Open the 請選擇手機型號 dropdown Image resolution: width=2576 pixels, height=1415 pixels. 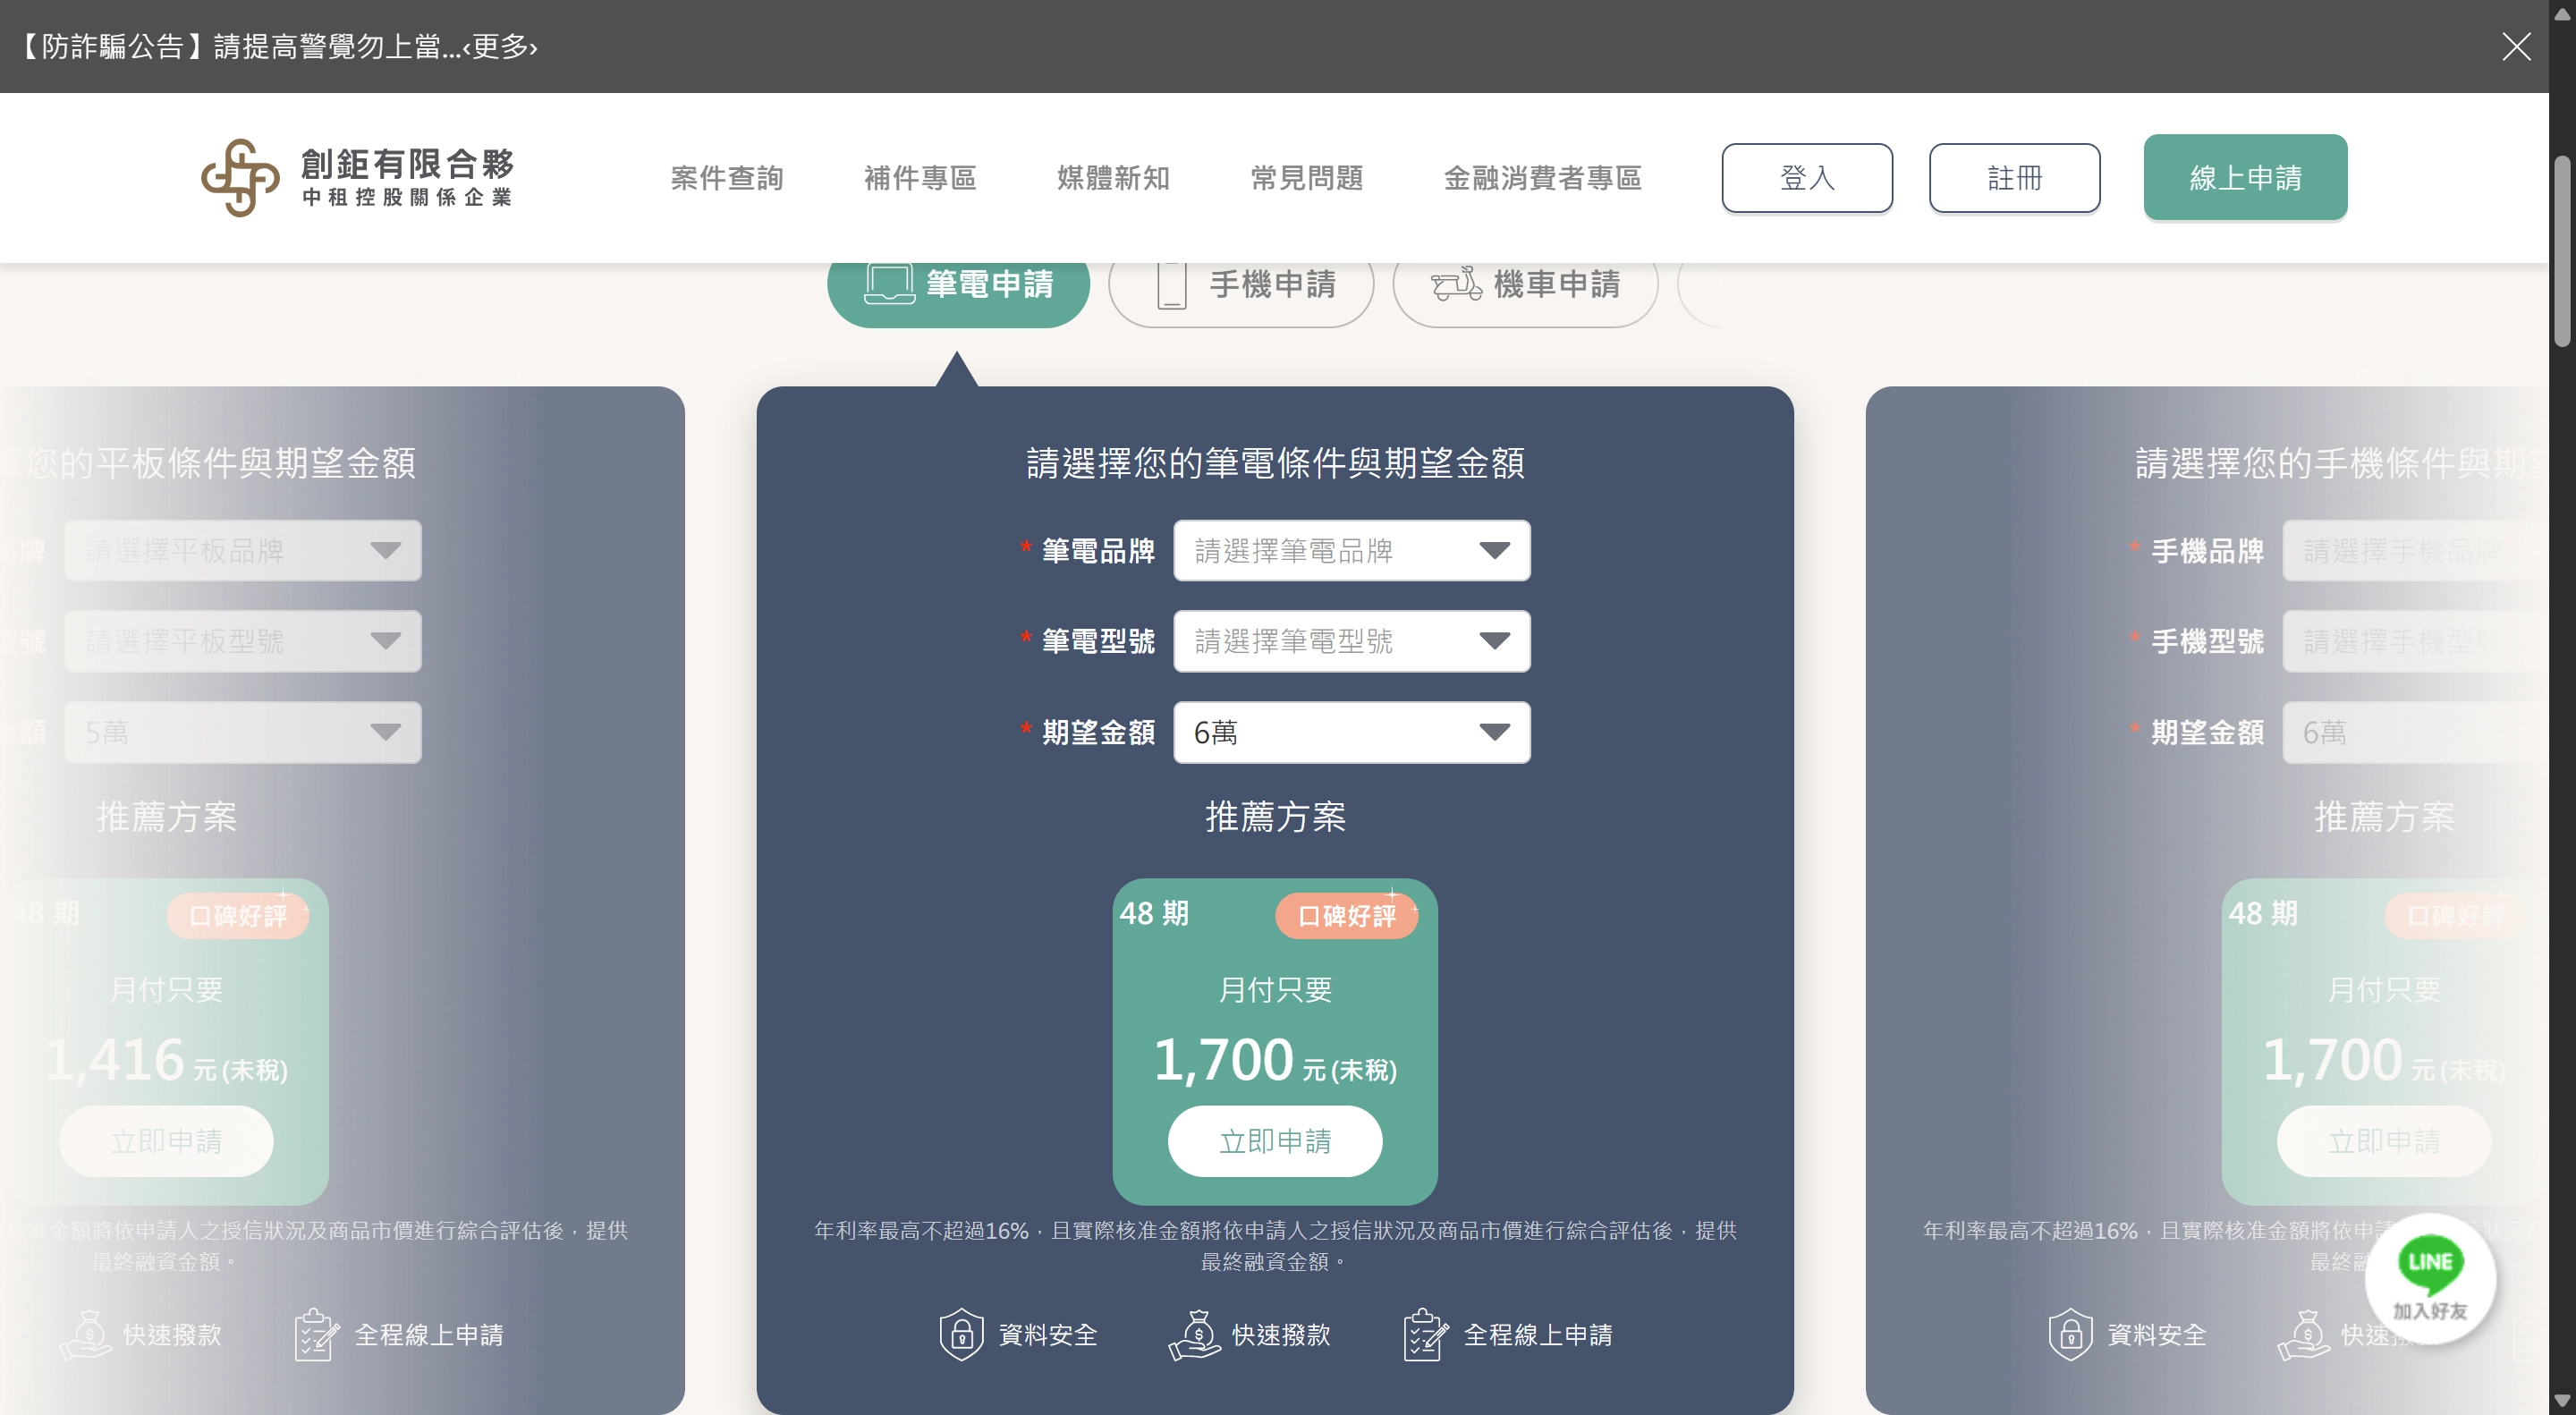2415,641
